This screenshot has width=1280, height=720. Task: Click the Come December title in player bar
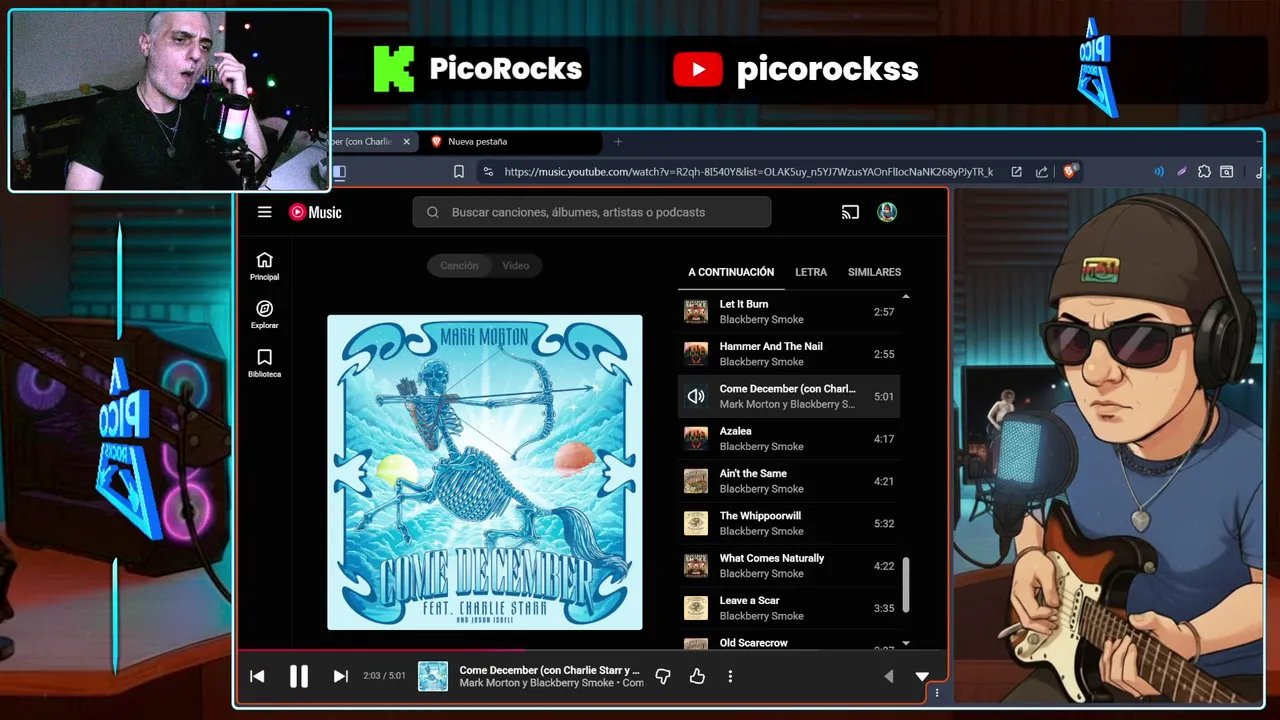click(549, 670)
